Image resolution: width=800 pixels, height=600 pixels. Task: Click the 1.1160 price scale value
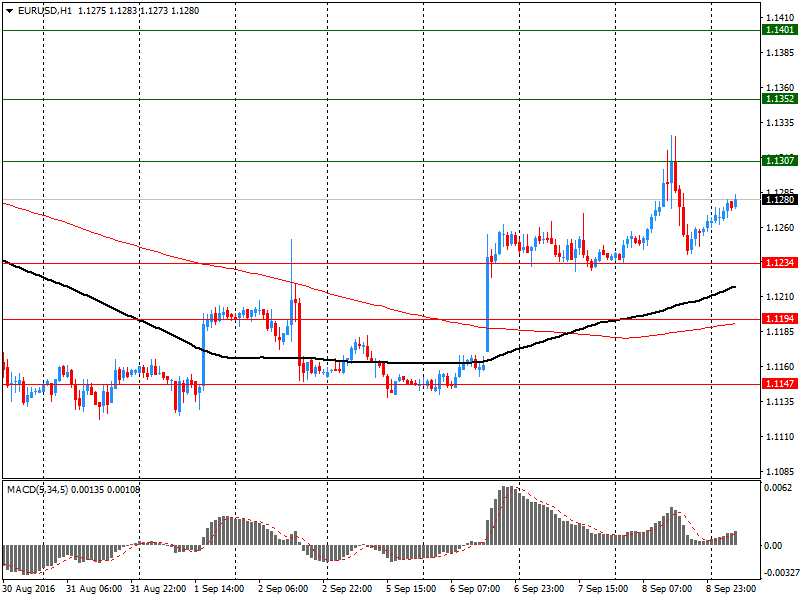tap(780, 366)
